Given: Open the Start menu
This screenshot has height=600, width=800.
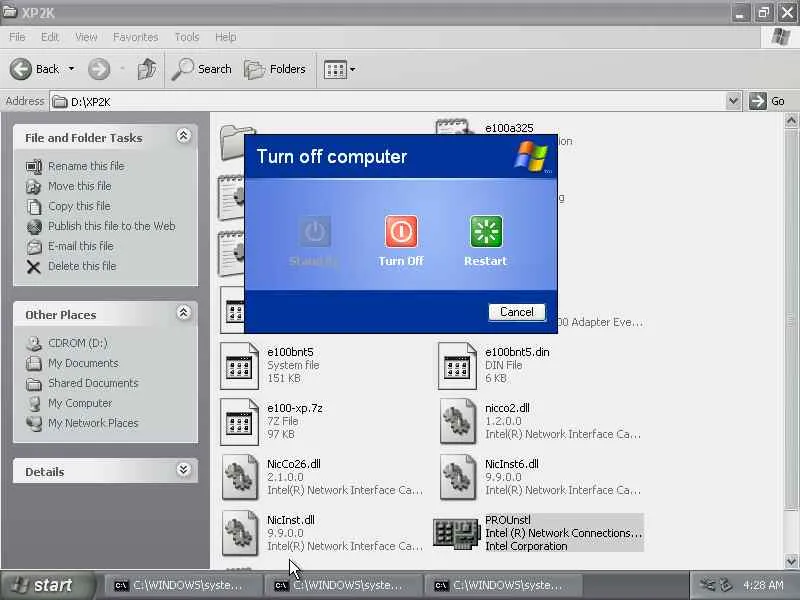Looking at the screenshot, I should coord(46,585).
